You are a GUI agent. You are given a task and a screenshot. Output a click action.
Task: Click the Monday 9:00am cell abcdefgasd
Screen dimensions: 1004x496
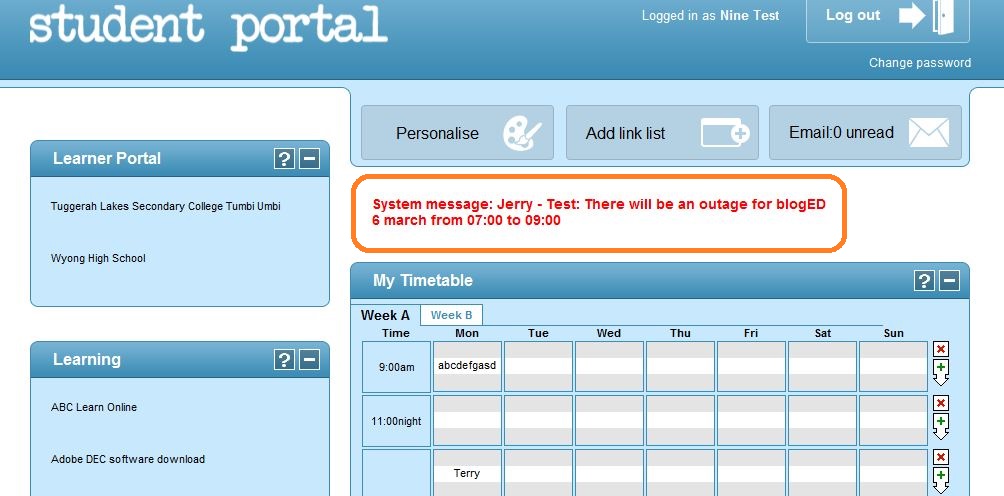click(467, 366)
